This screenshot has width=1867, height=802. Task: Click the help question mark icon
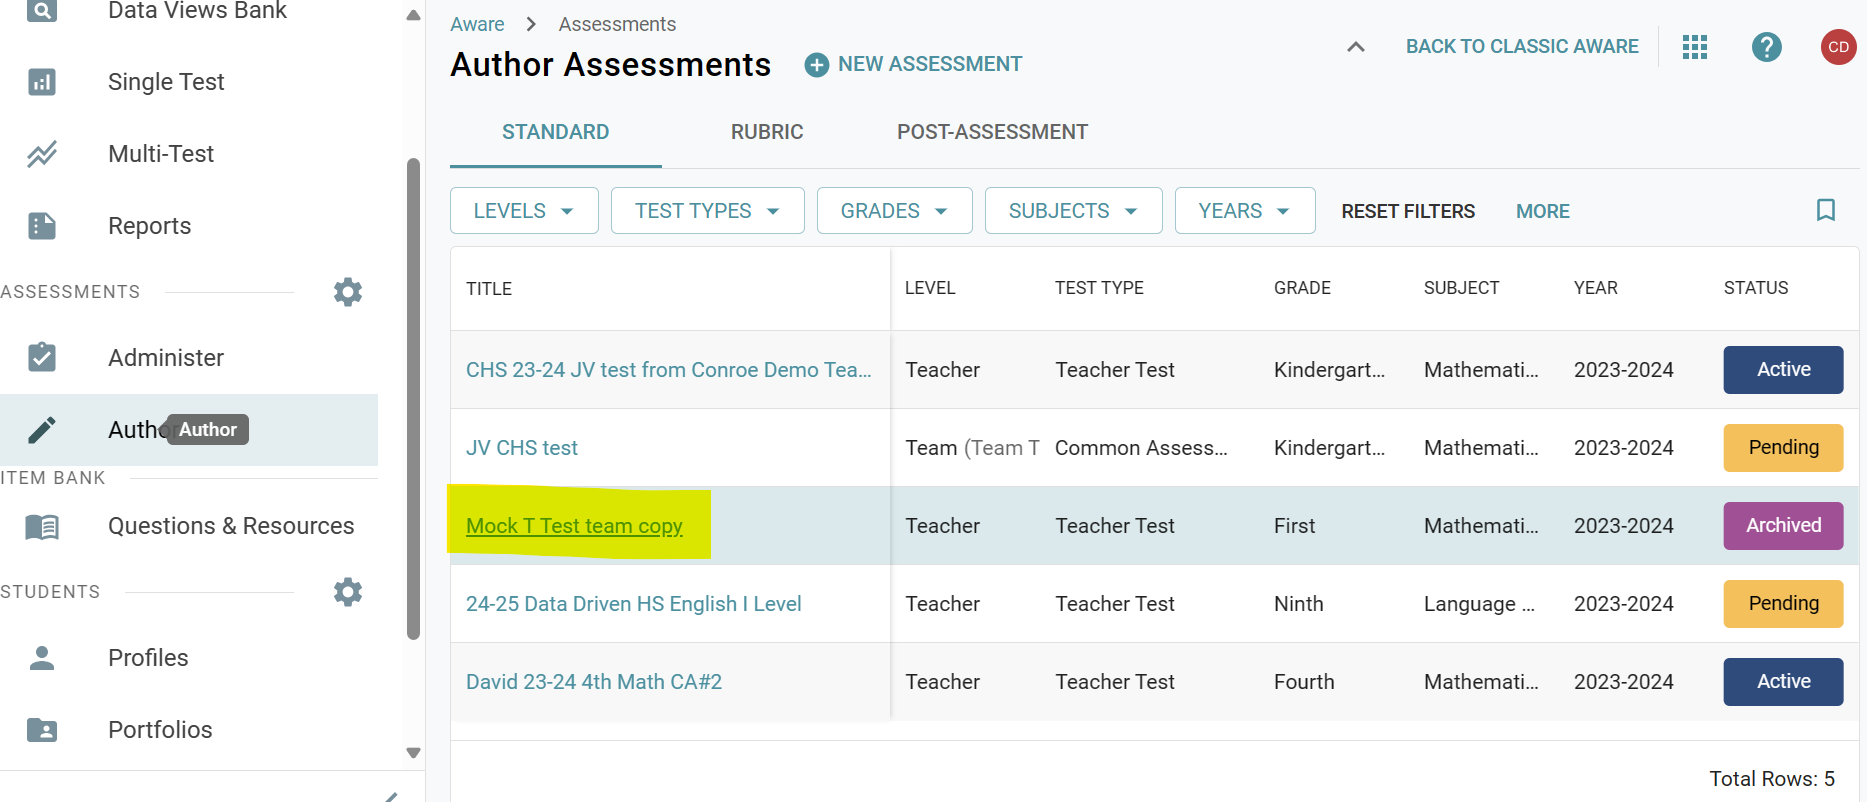(x=1766, y=47)
